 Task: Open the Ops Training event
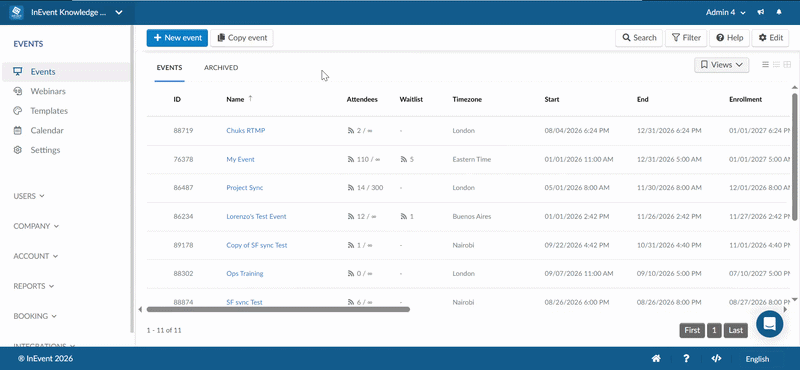point(245,274)
